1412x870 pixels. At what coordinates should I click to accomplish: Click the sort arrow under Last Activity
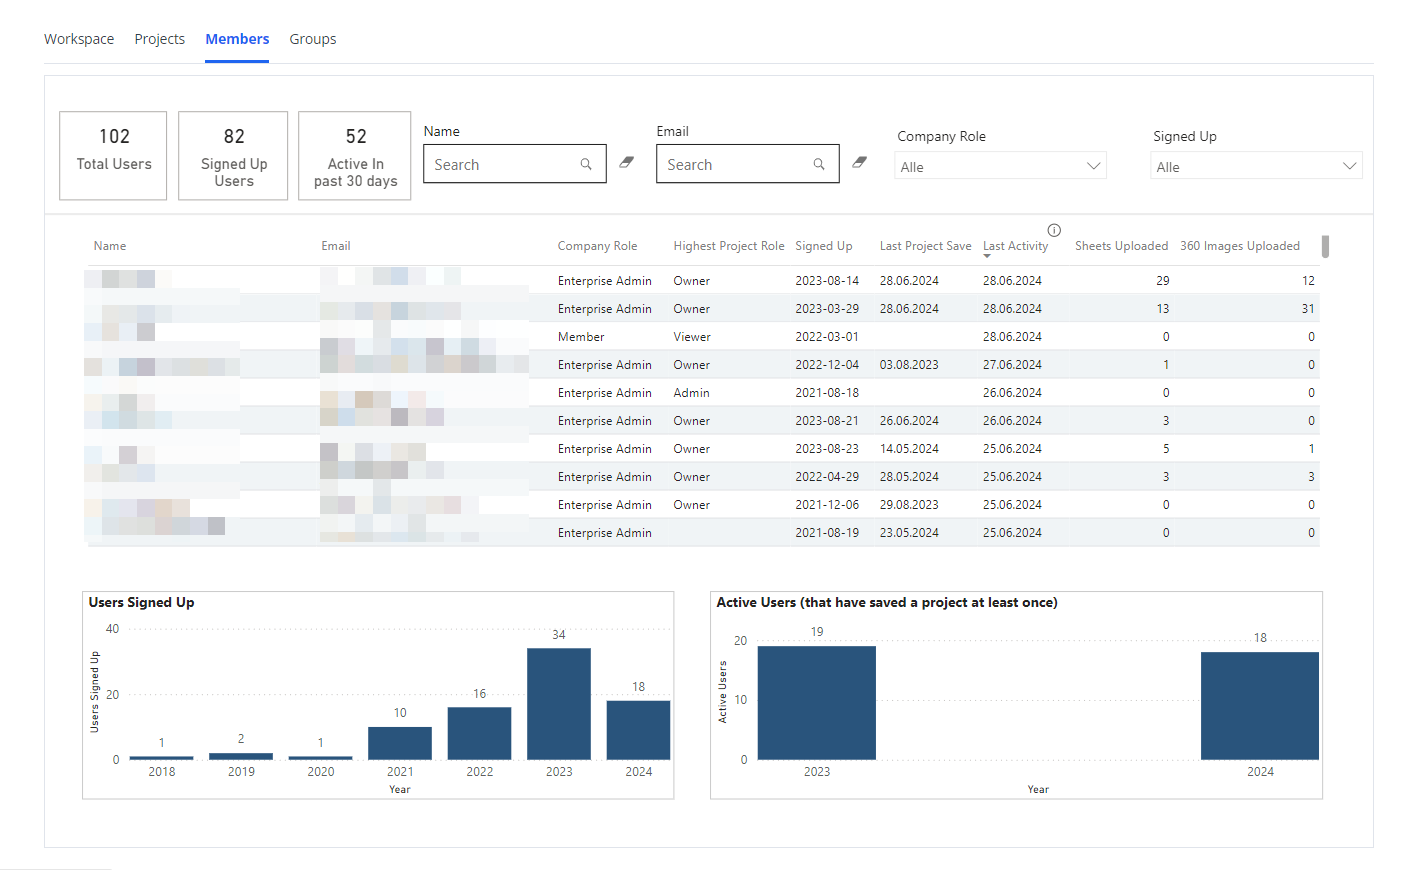pyautogui.click(x=987, y=256)
